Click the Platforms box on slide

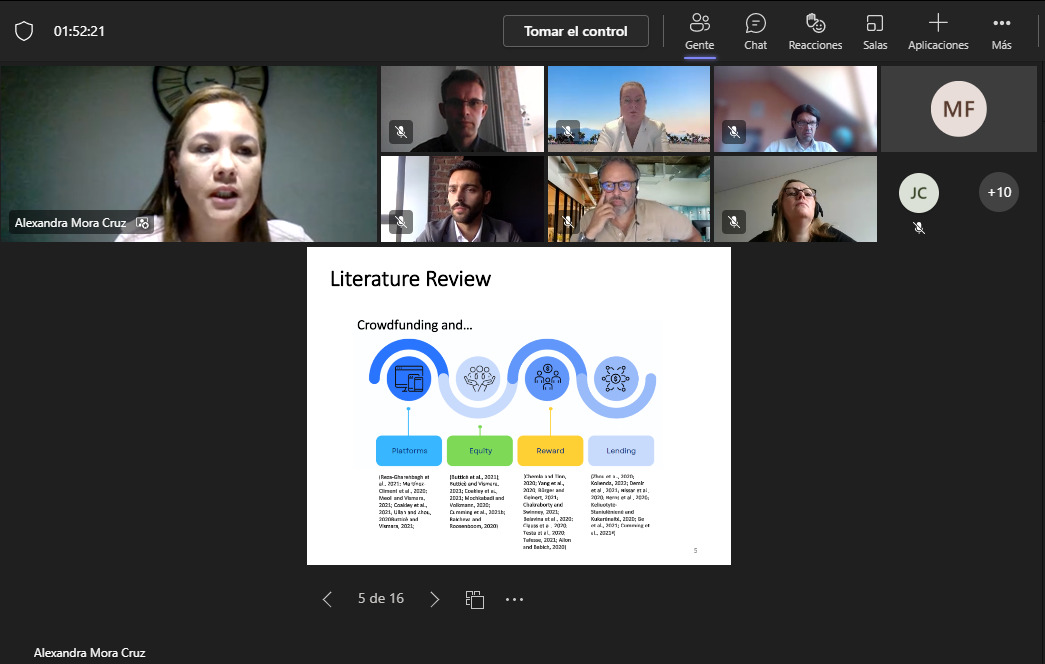(x=409, y=451)
